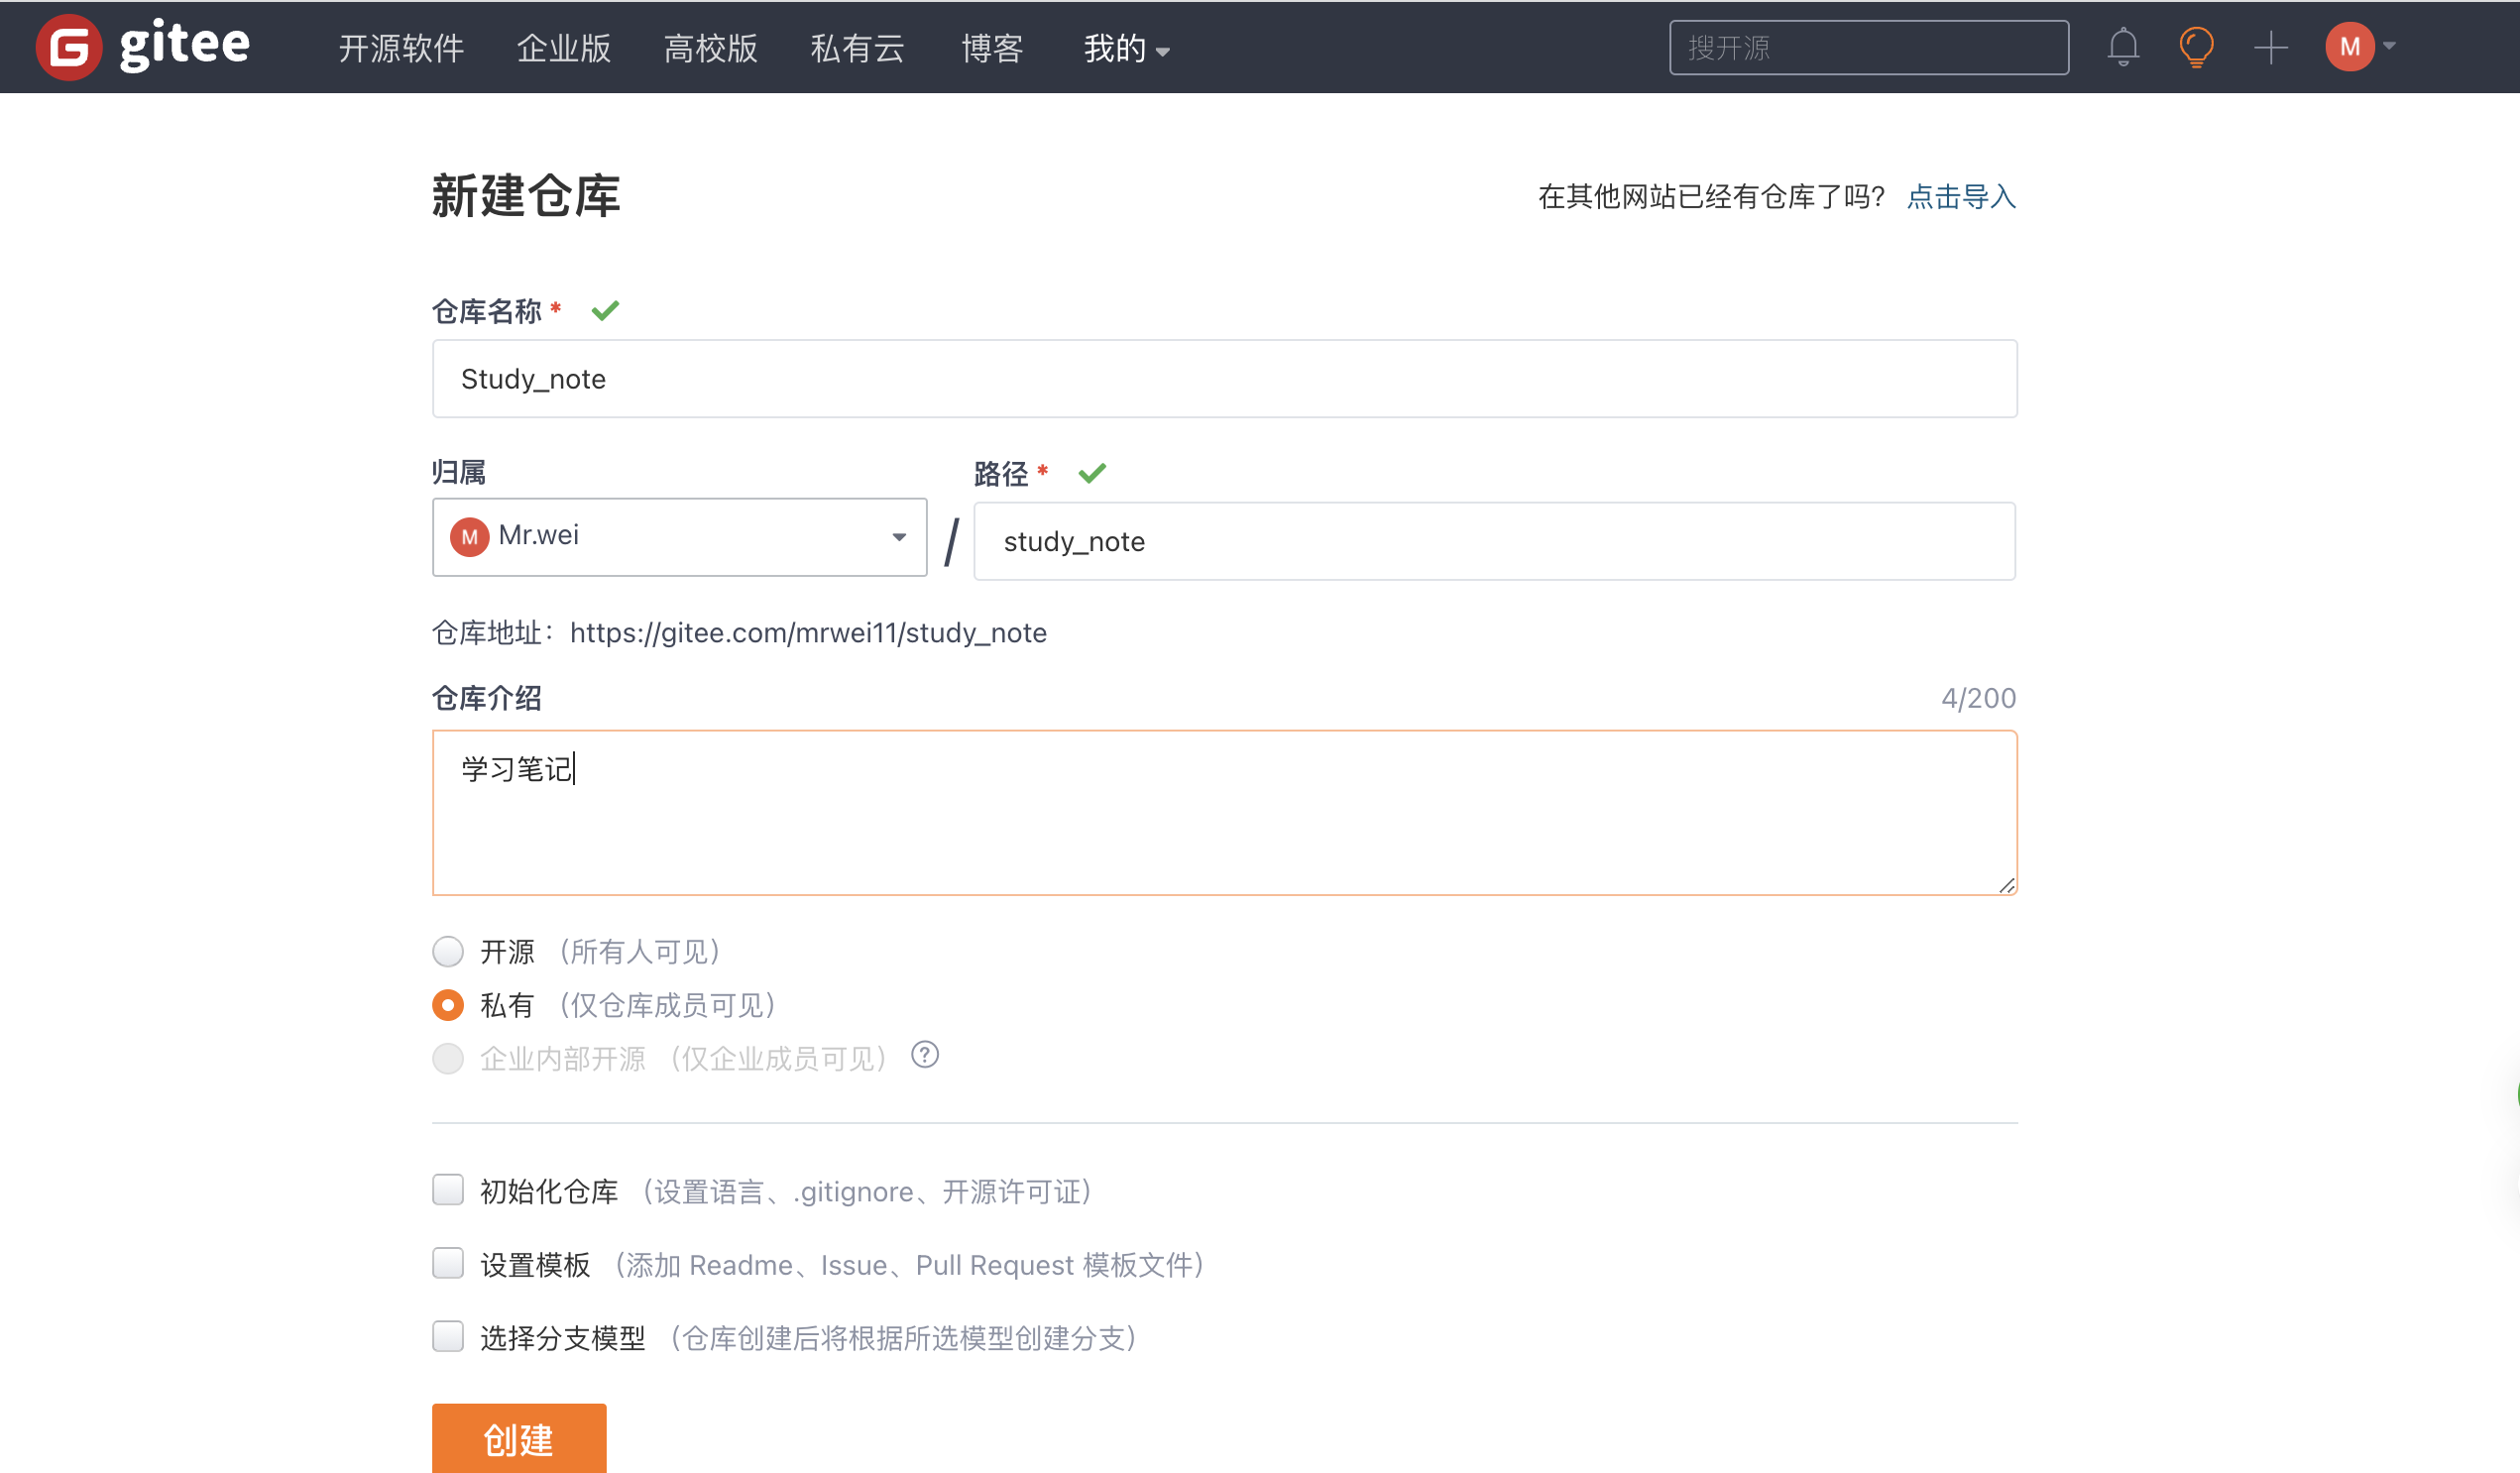Open notifications via the bell icon
This screenshot has width=2520, height=1473.
click(x=2124, y=46)
